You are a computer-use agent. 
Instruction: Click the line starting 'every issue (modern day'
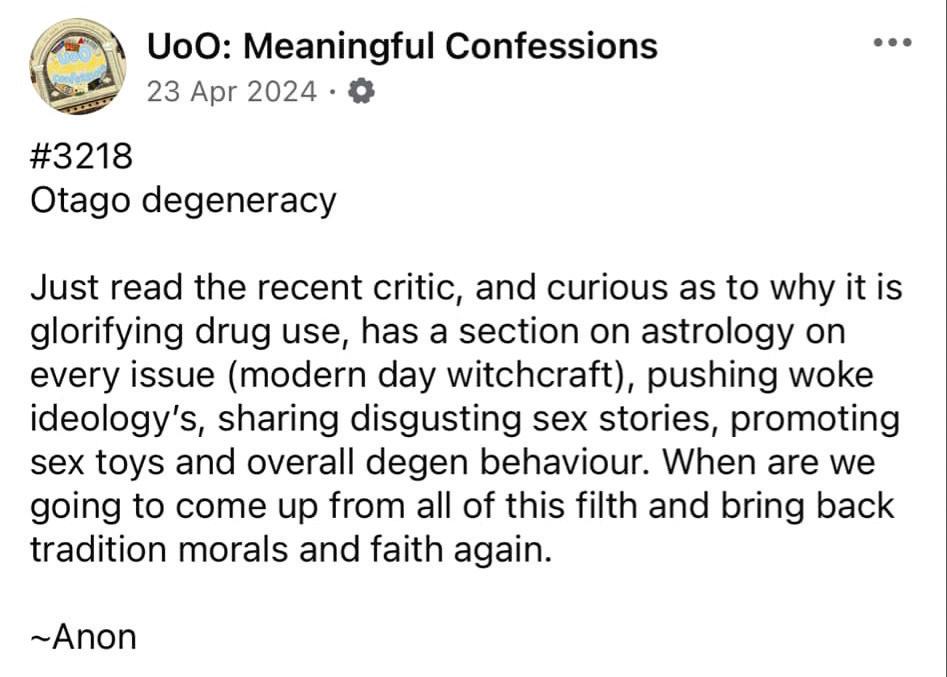click(451, 376)
